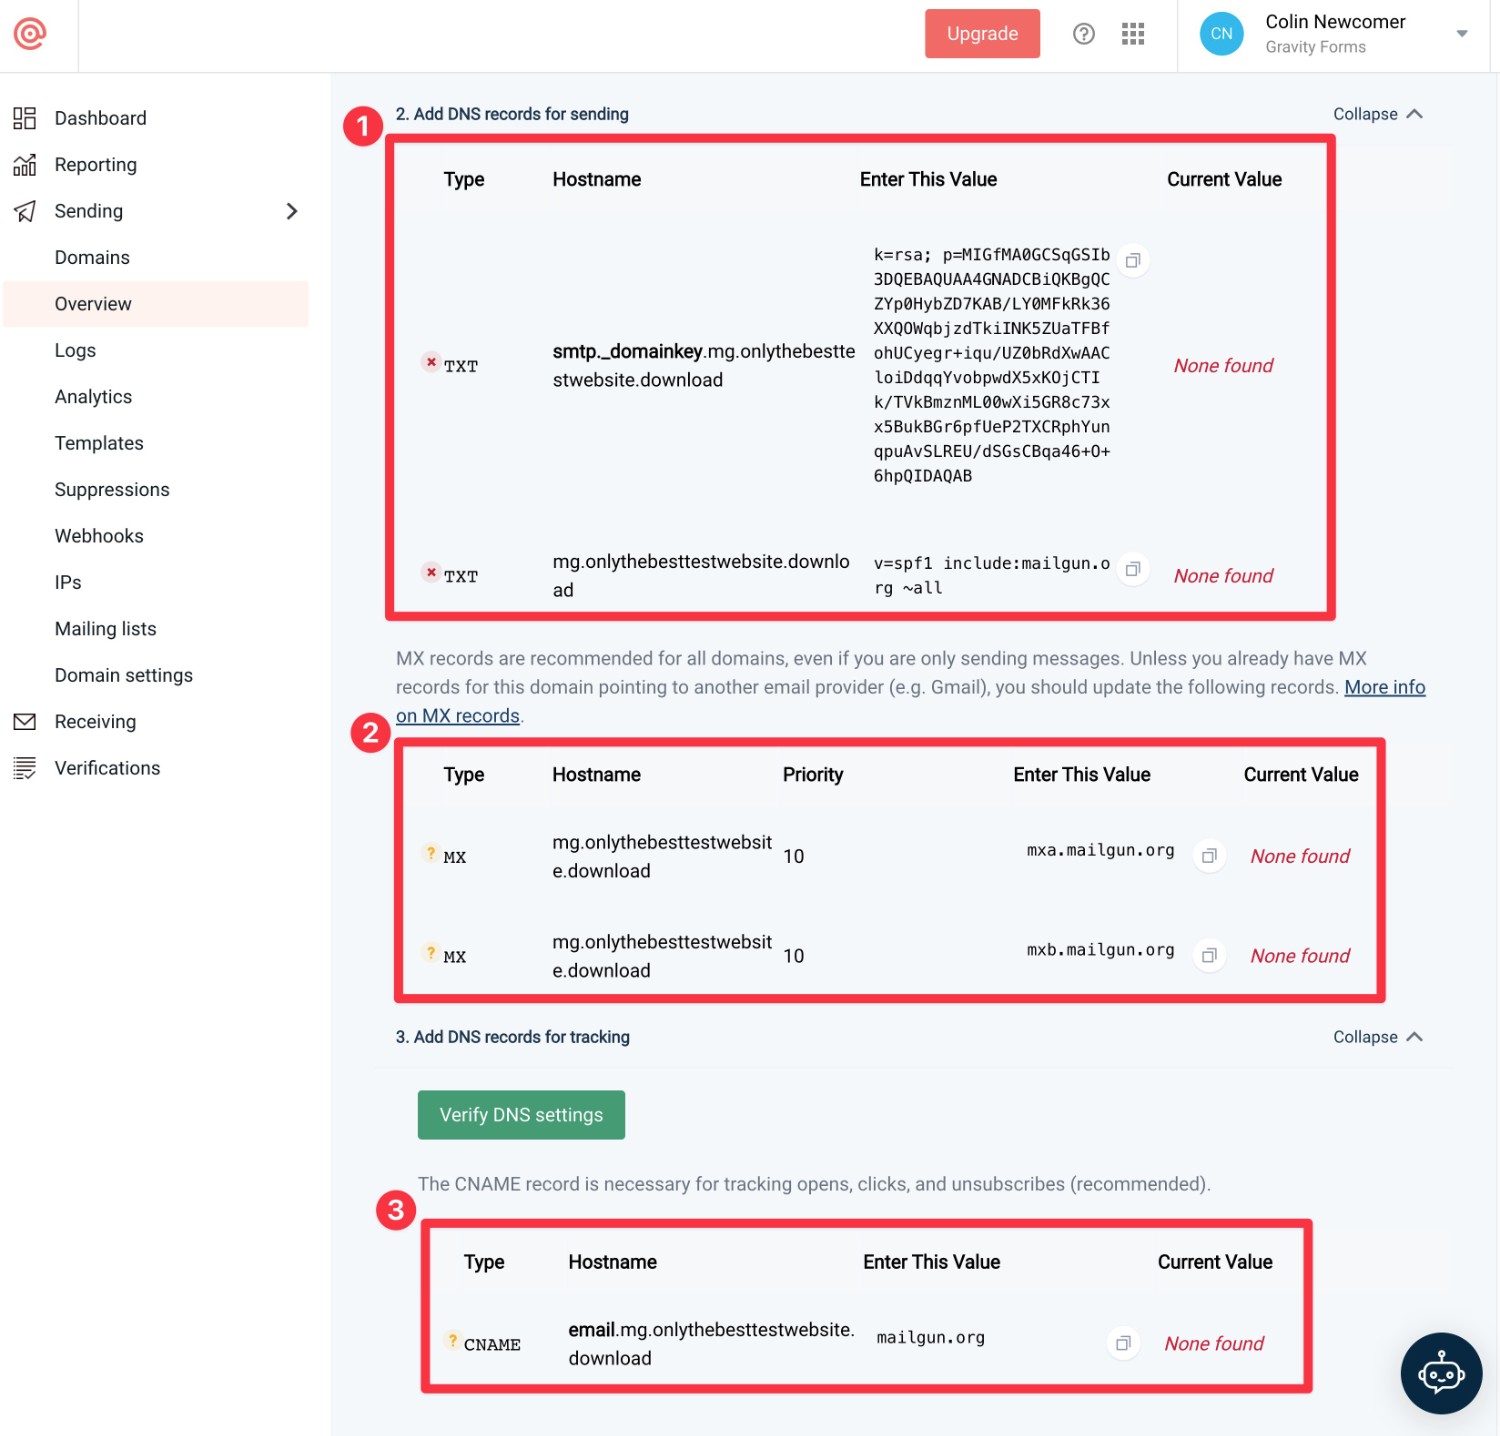Open the Reporting page
Viewport: 1500px width, 1436px height.
tap(96, 165)
